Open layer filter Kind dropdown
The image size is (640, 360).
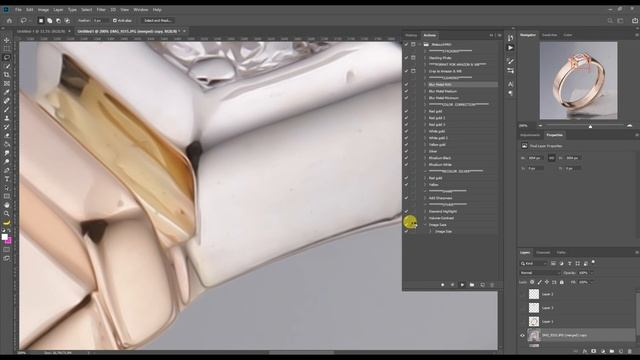533,264
